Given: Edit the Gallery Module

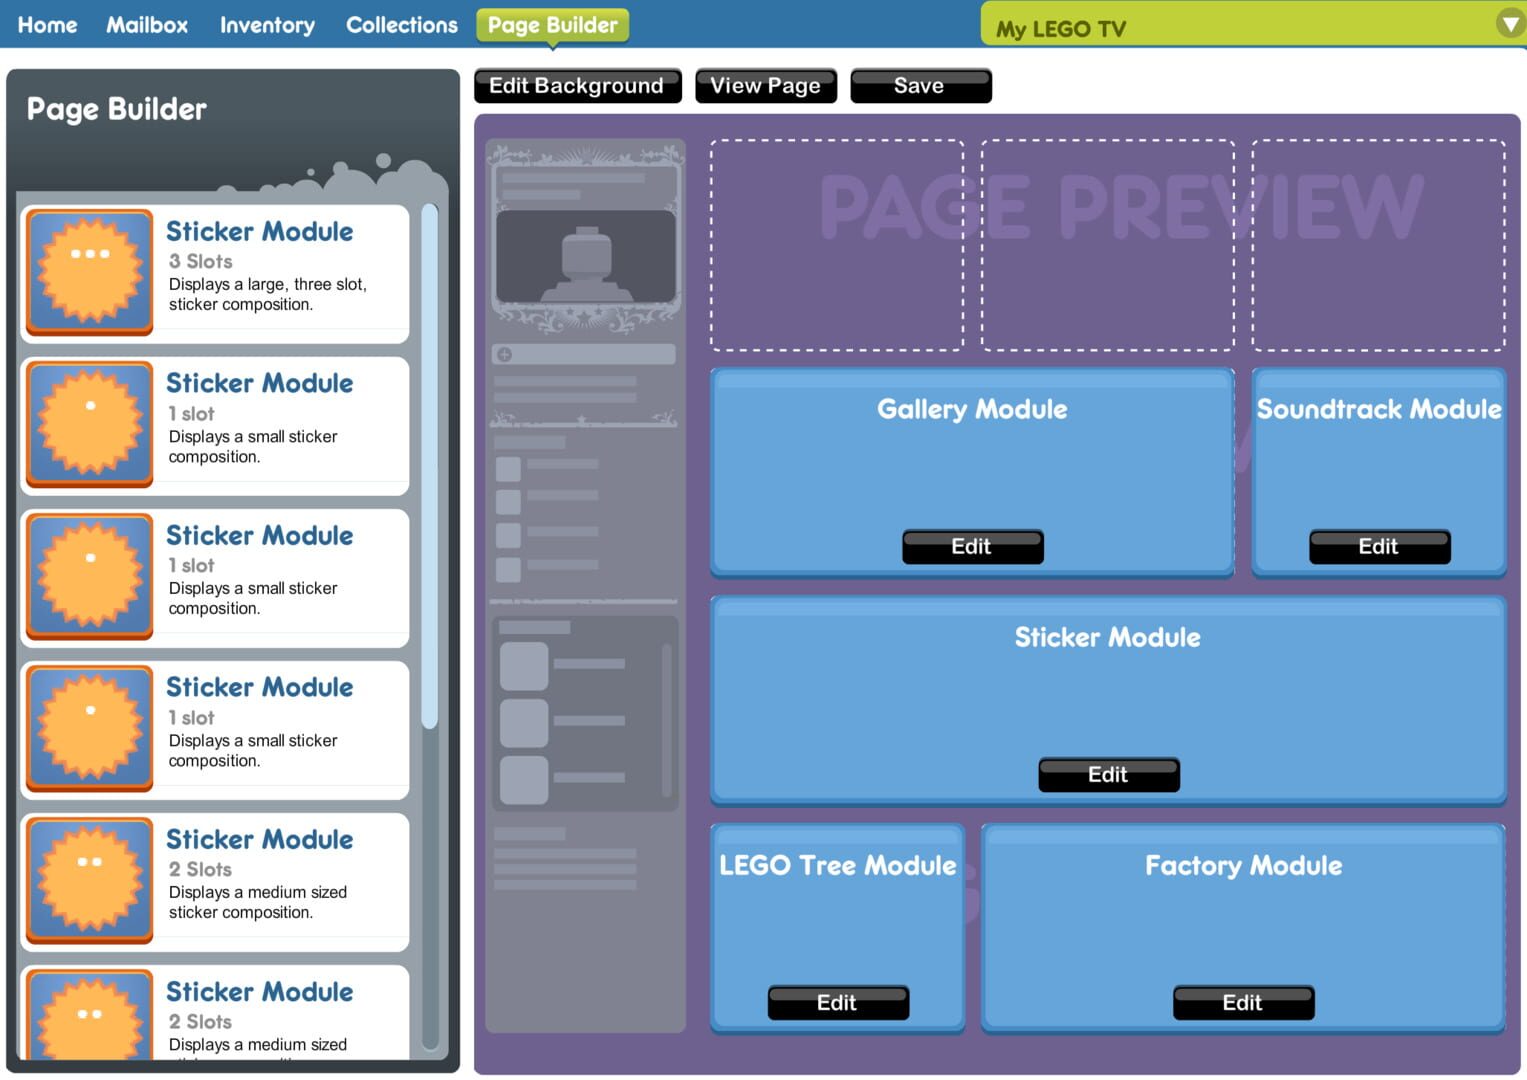Looking at the screenshot, I should (972, 546).
